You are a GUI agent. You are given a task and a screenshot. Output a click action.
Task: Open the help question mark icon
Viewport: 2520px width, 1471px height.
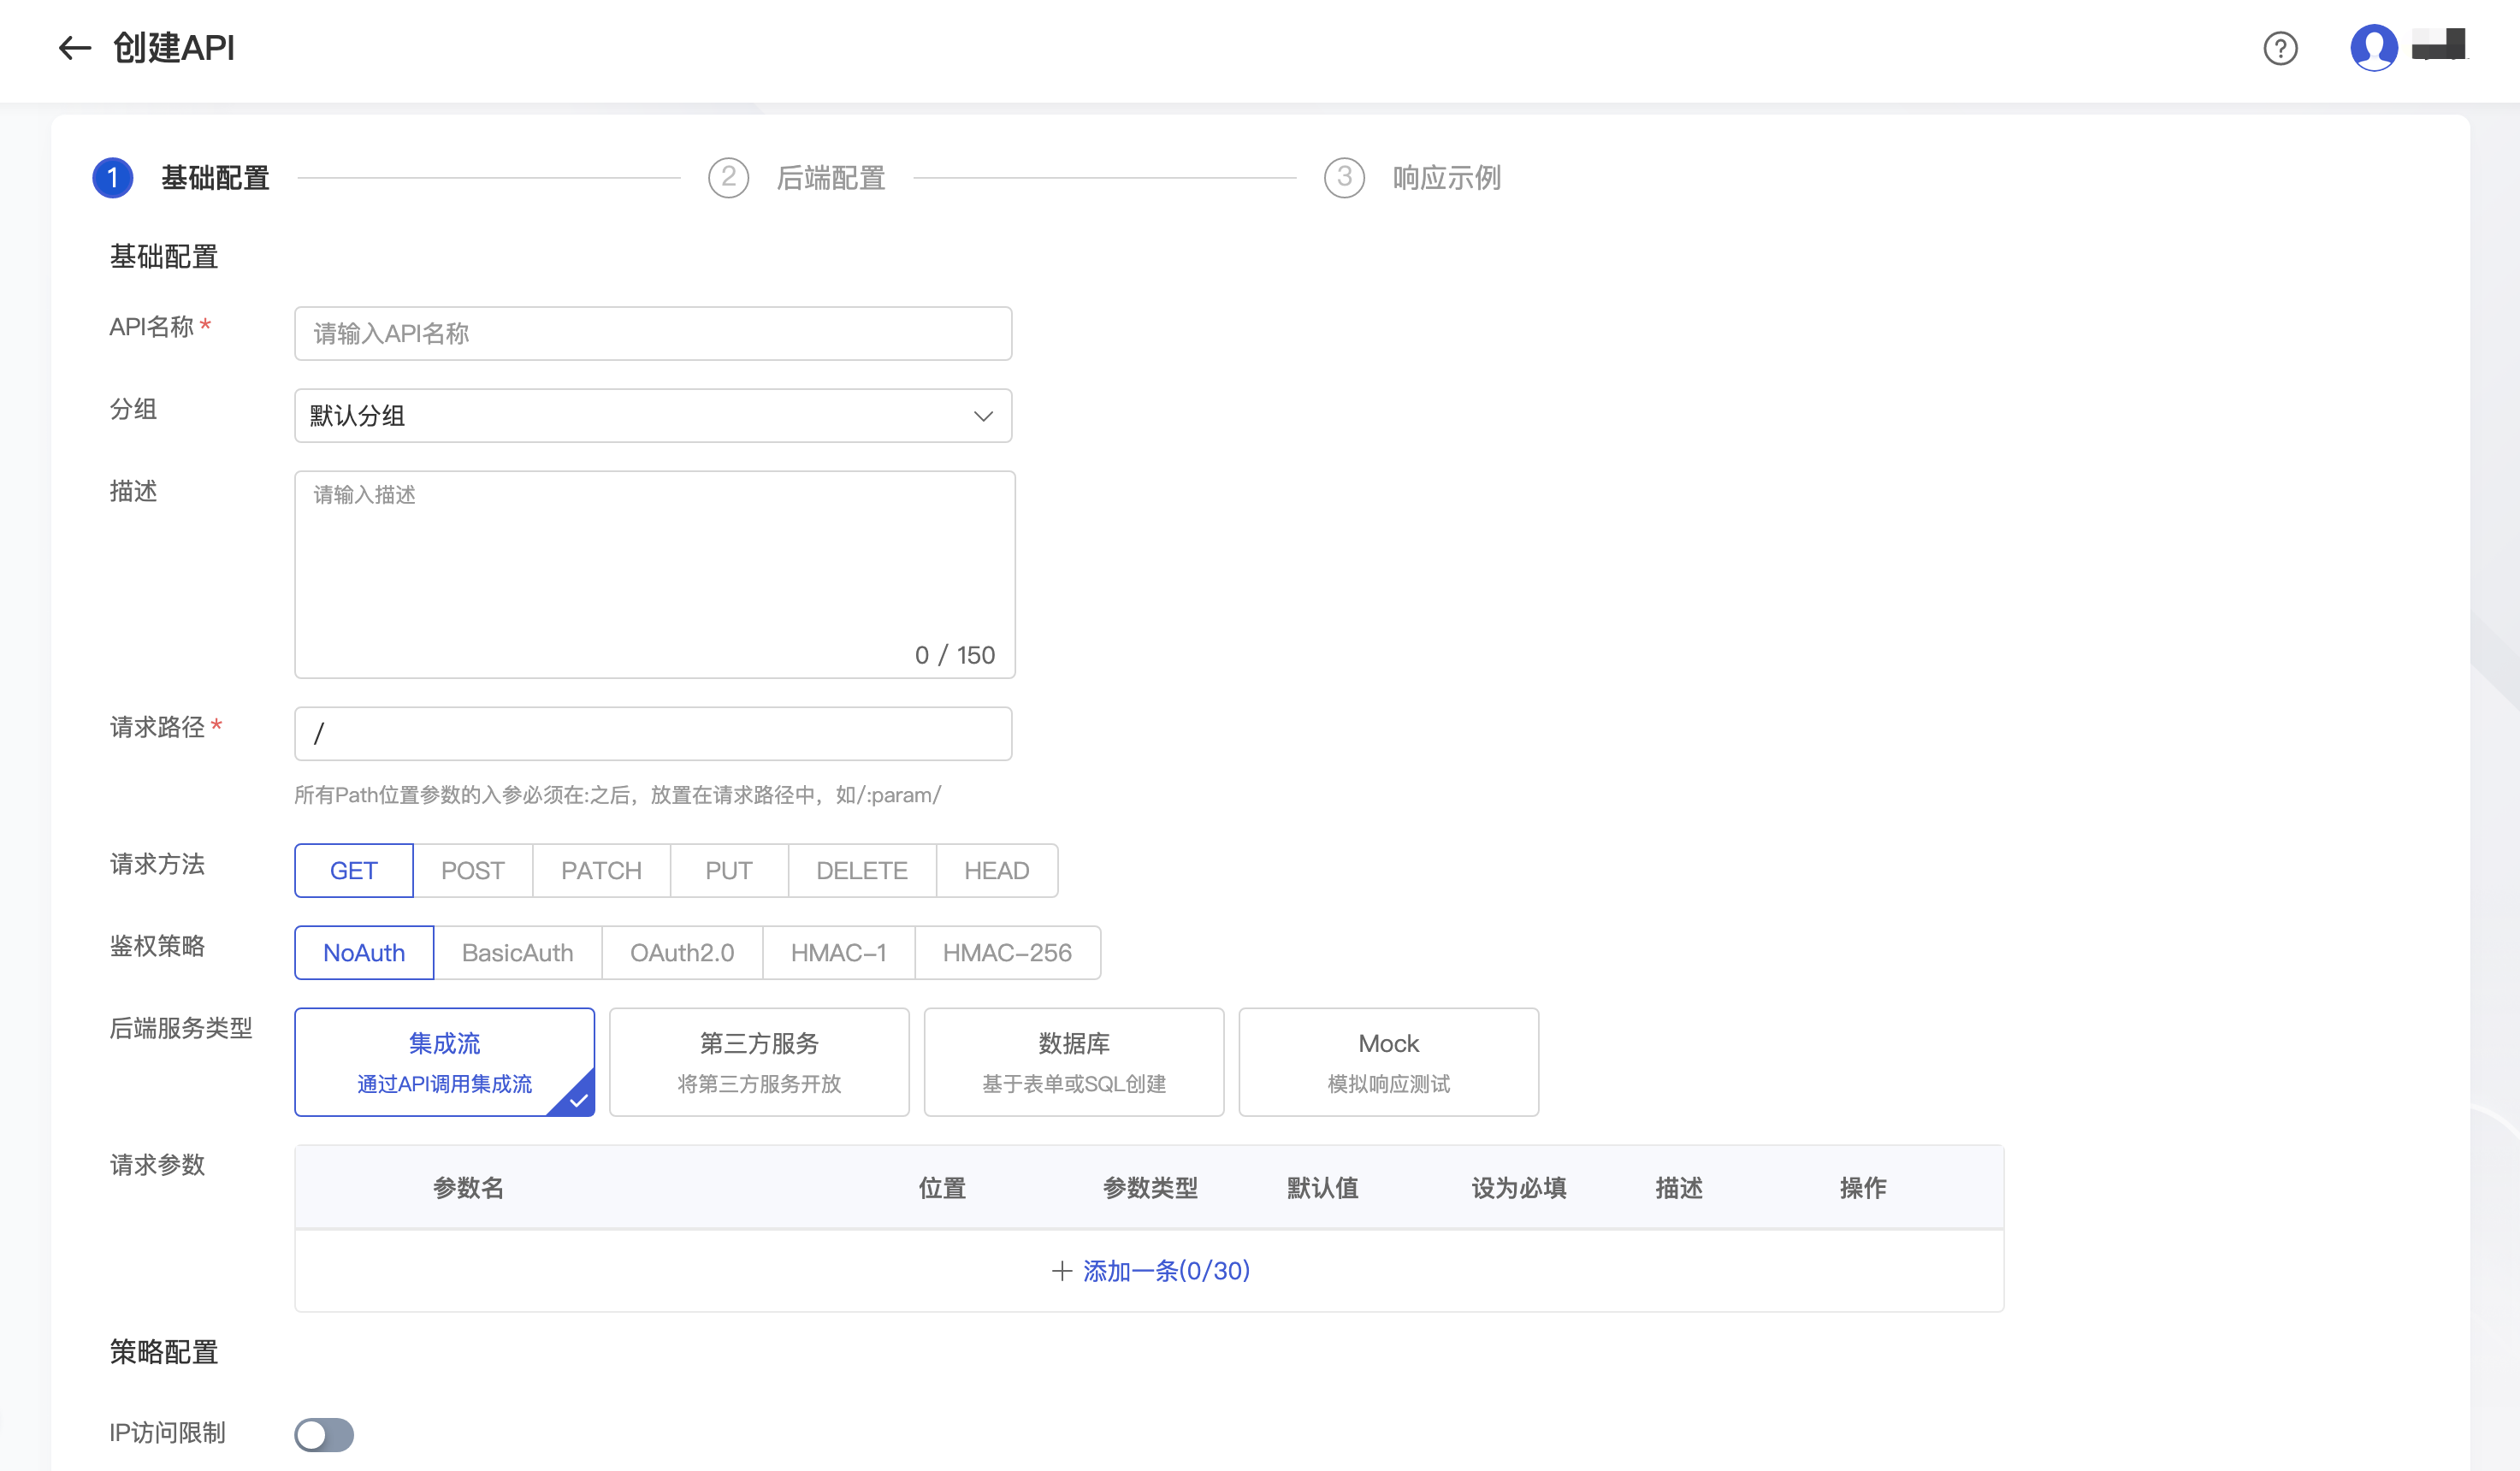(2280, 48)
